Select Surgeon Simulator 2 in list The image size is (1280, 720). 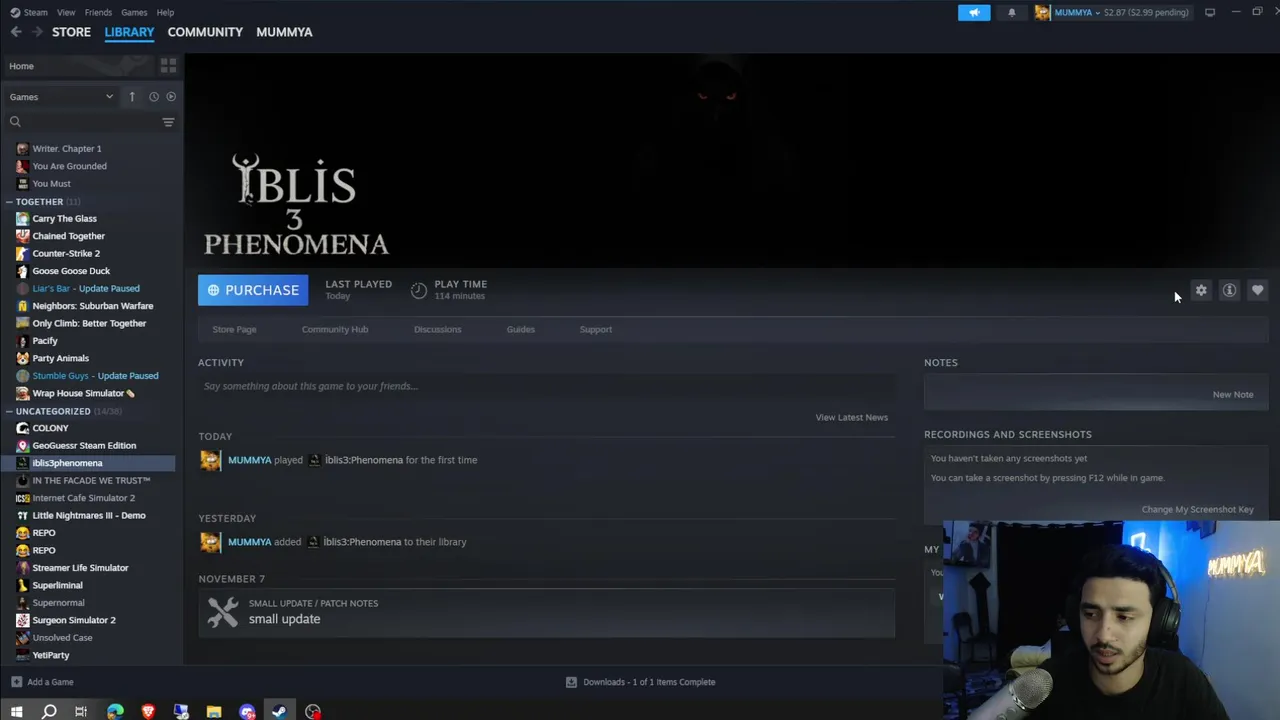[74, 620]
